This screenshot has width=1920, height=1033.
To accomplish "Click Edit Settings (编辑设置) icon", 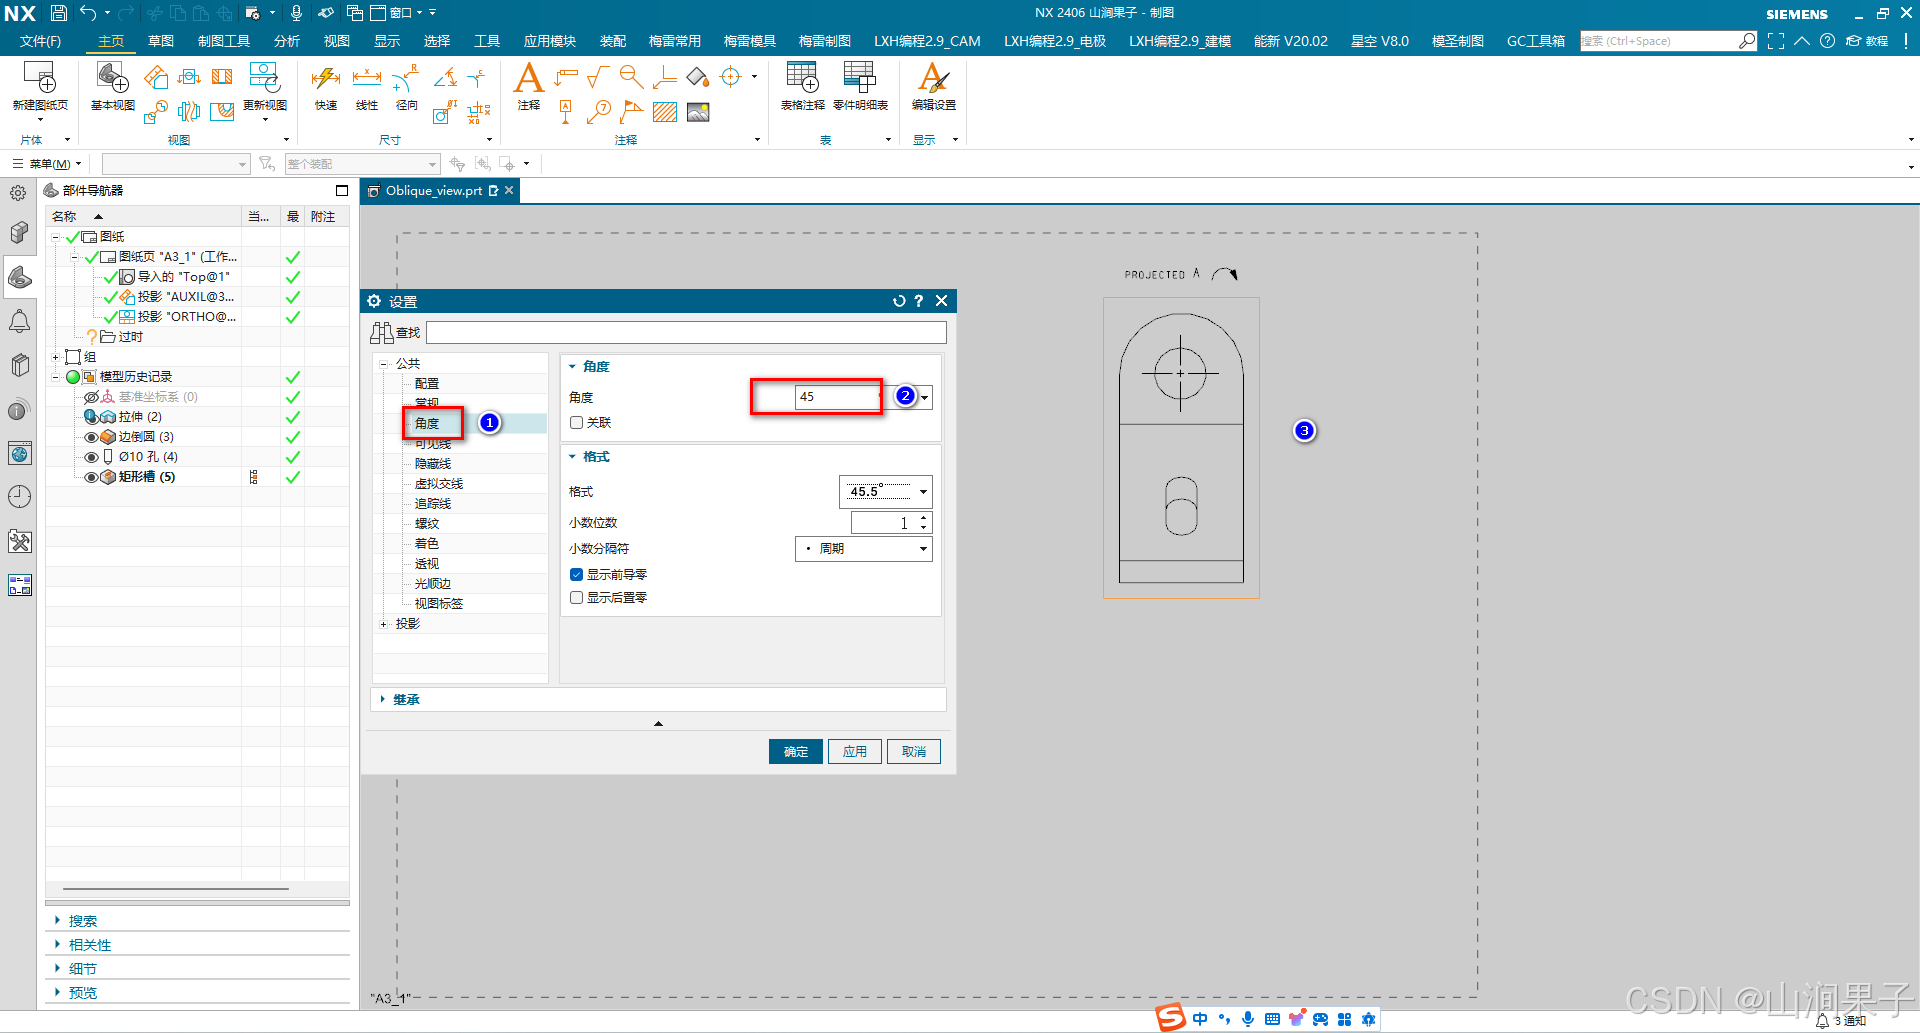I will click(934, 87).
